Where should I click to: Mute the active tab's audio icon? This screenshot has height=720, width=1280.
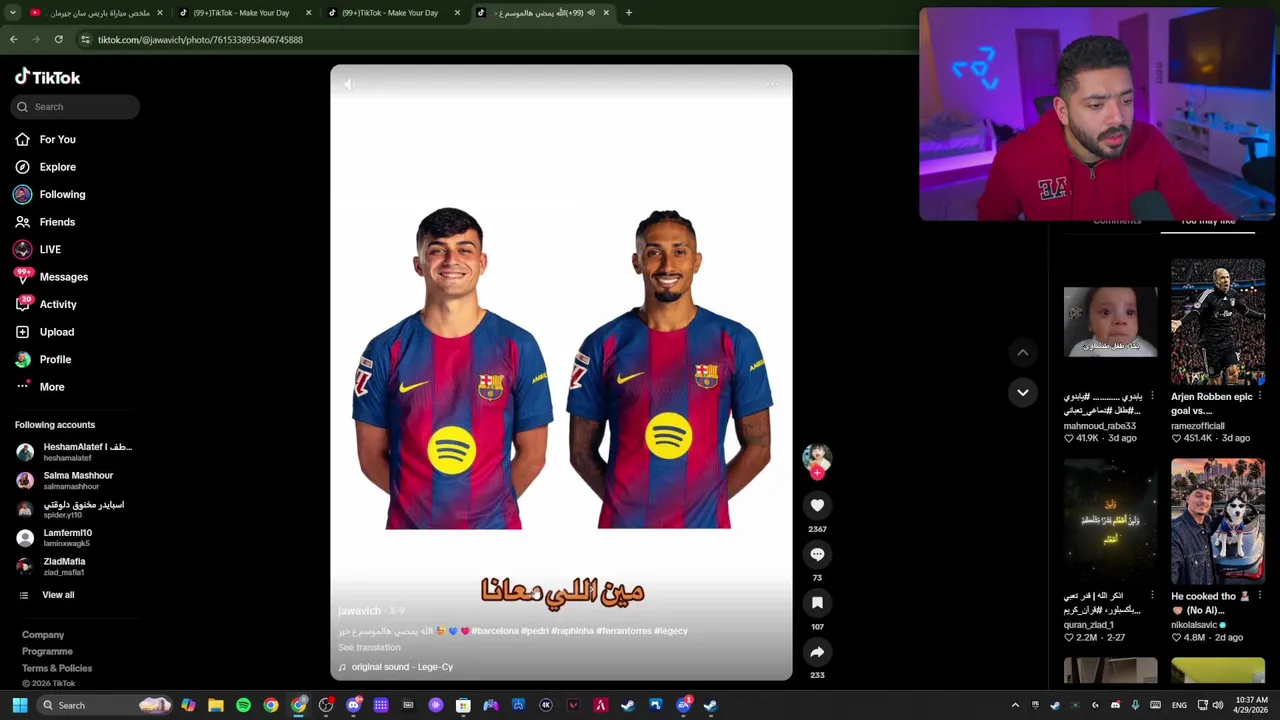pos(591,13)
